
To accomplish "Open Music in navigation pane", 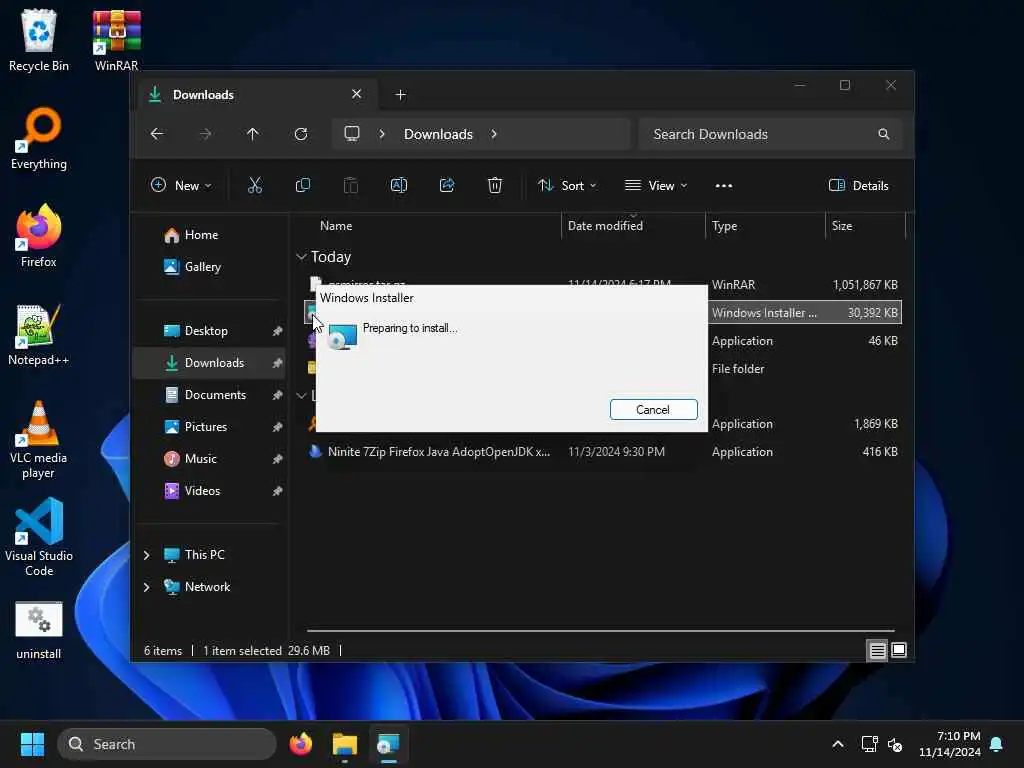I will coord(210,458).
